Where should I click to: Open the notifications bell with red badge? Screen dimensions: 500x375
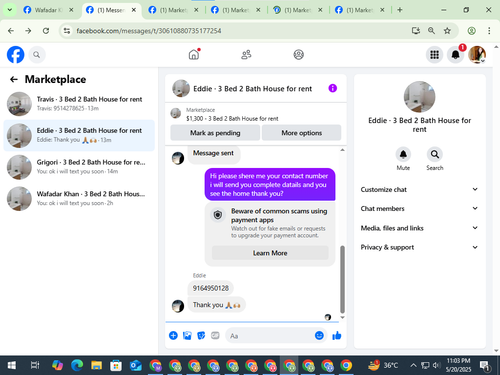point(456,54)
